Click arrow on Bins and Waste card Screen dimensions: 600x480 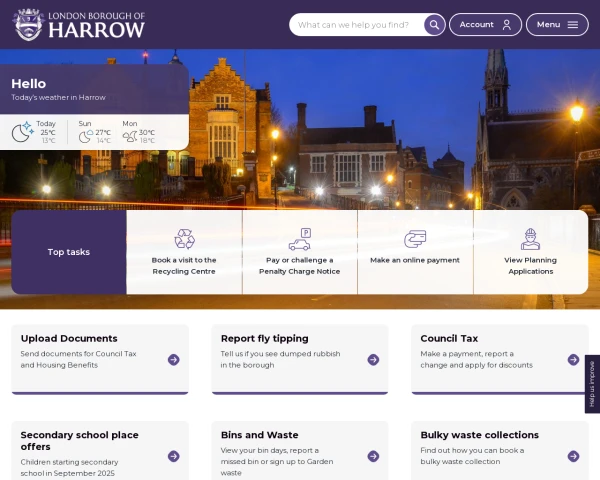pos(373,456)
